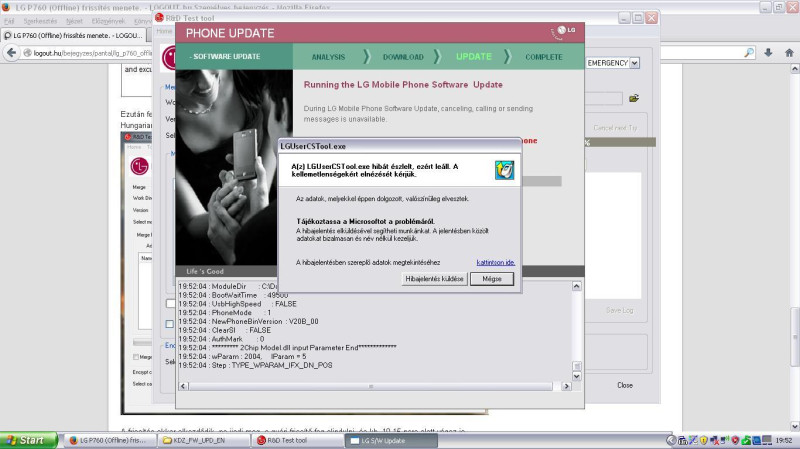Click the LG logo in Phone Update header
This screenshot has width=800, height=449.
point(564,32)
